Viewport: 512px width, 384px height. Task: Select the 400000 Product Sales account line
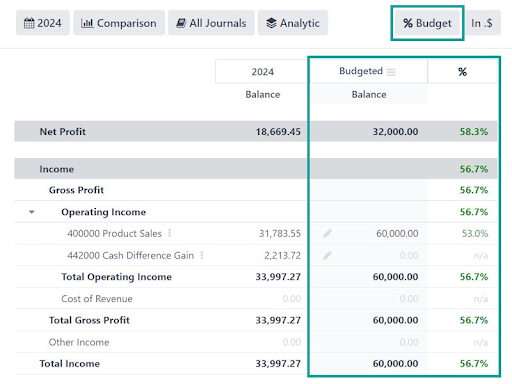pos(114,233)
